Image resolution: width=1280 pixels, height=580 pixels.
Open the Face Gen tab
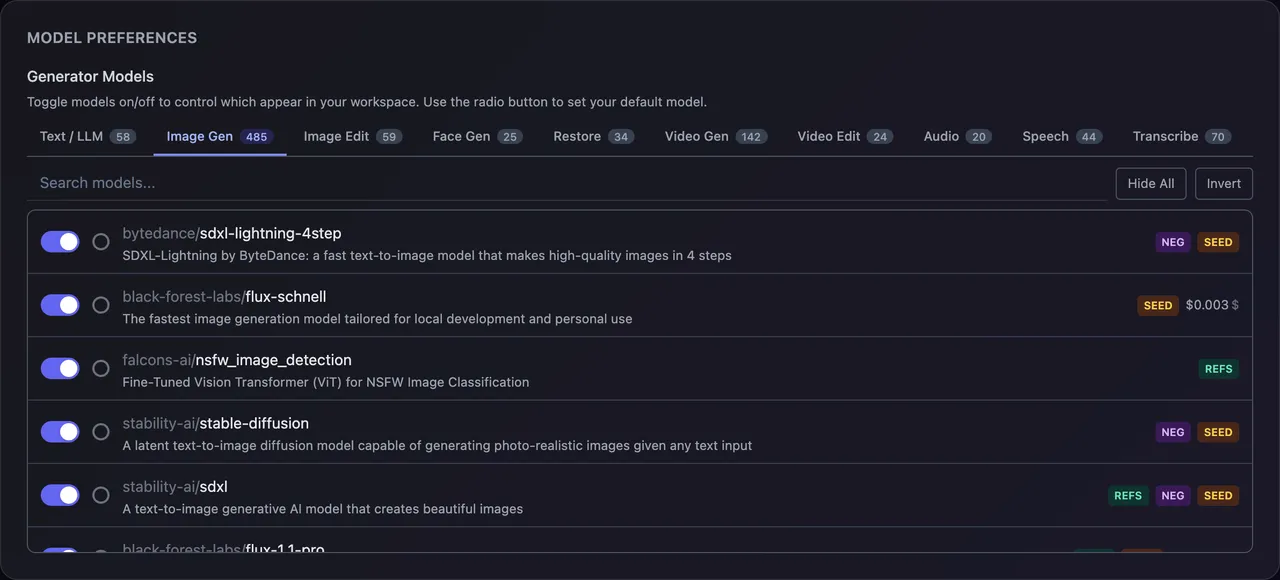[478, 136]
